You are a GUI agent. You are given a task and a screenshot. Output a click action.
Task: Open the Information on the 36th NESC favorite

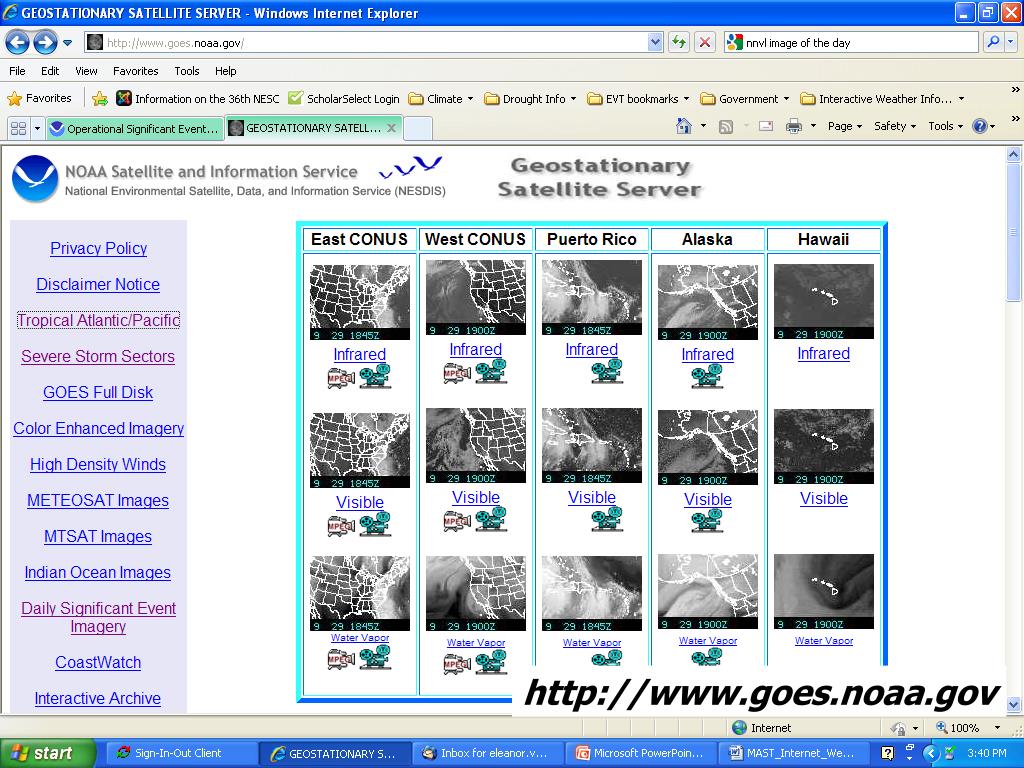pos(198,99)
